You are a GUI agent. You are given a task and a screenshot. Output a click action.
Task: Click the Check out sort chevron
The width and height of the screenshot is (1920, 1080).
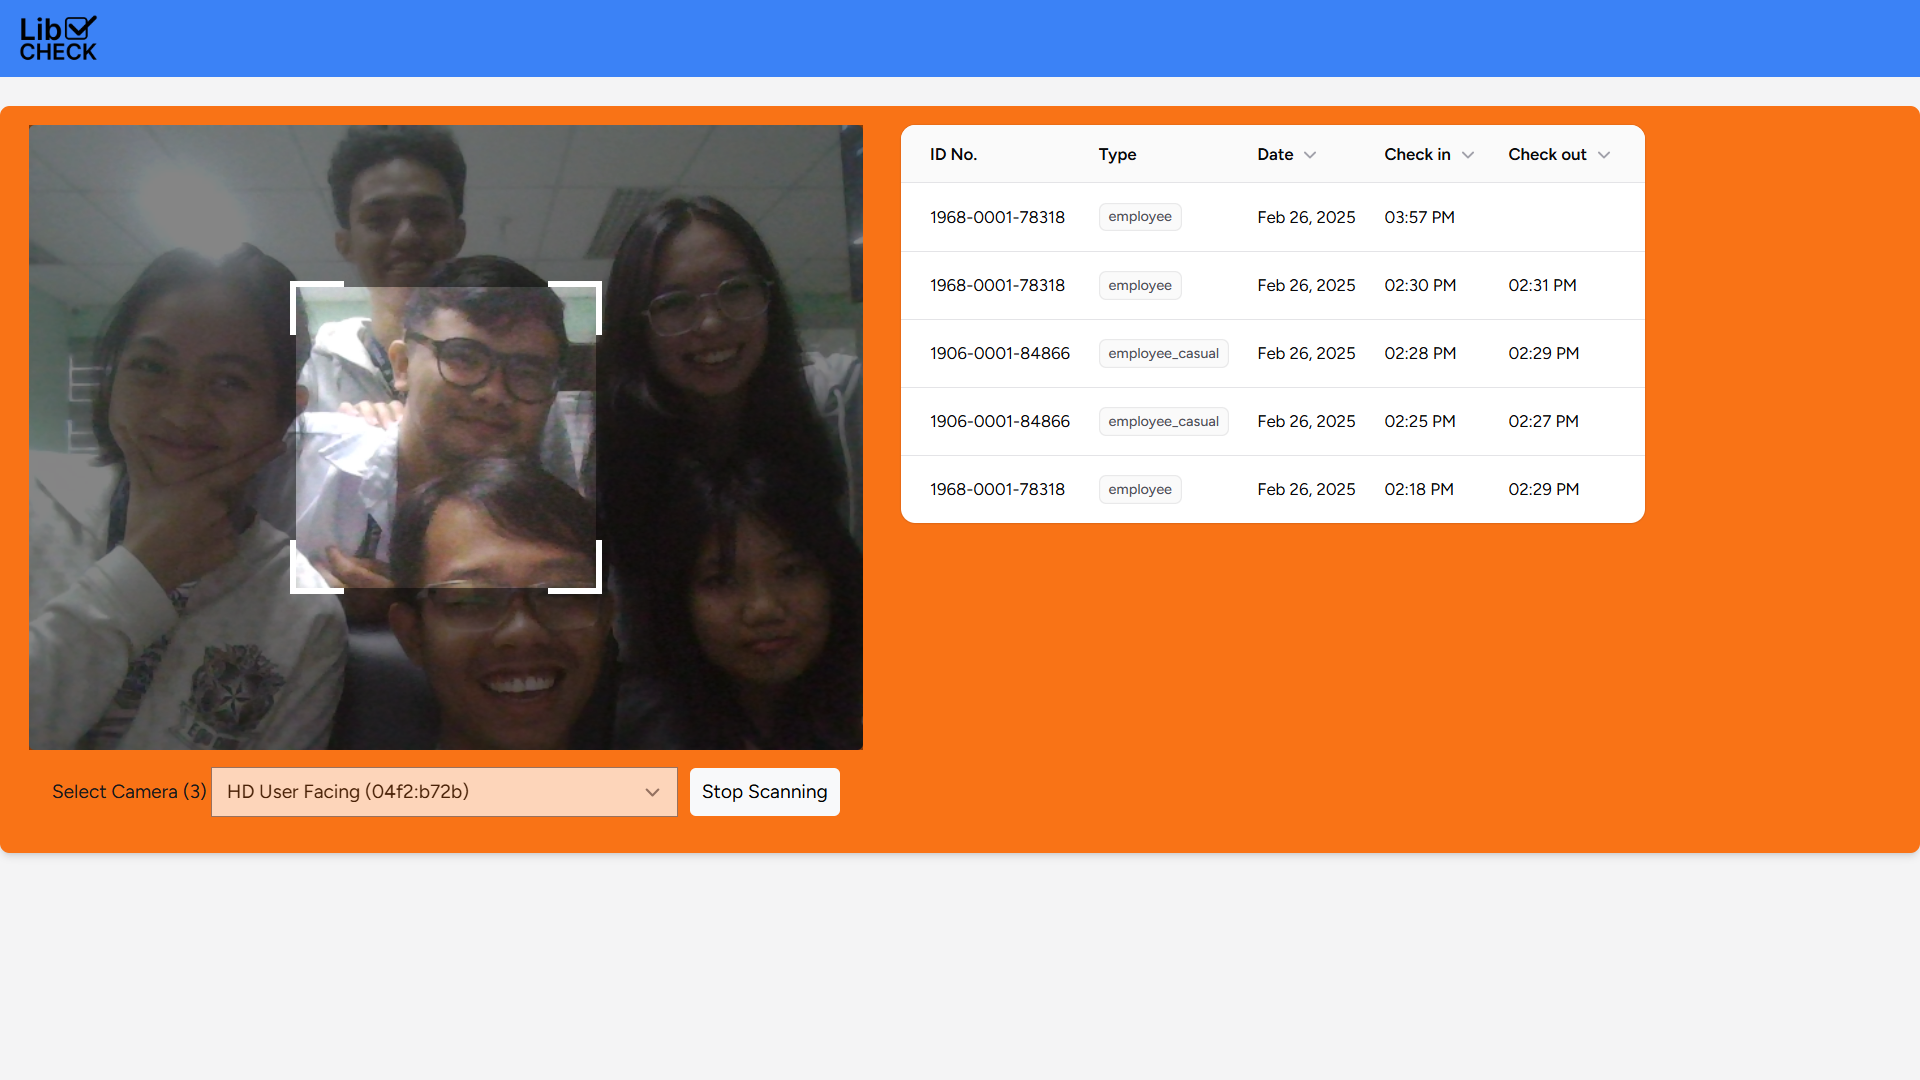[1604, 155]
